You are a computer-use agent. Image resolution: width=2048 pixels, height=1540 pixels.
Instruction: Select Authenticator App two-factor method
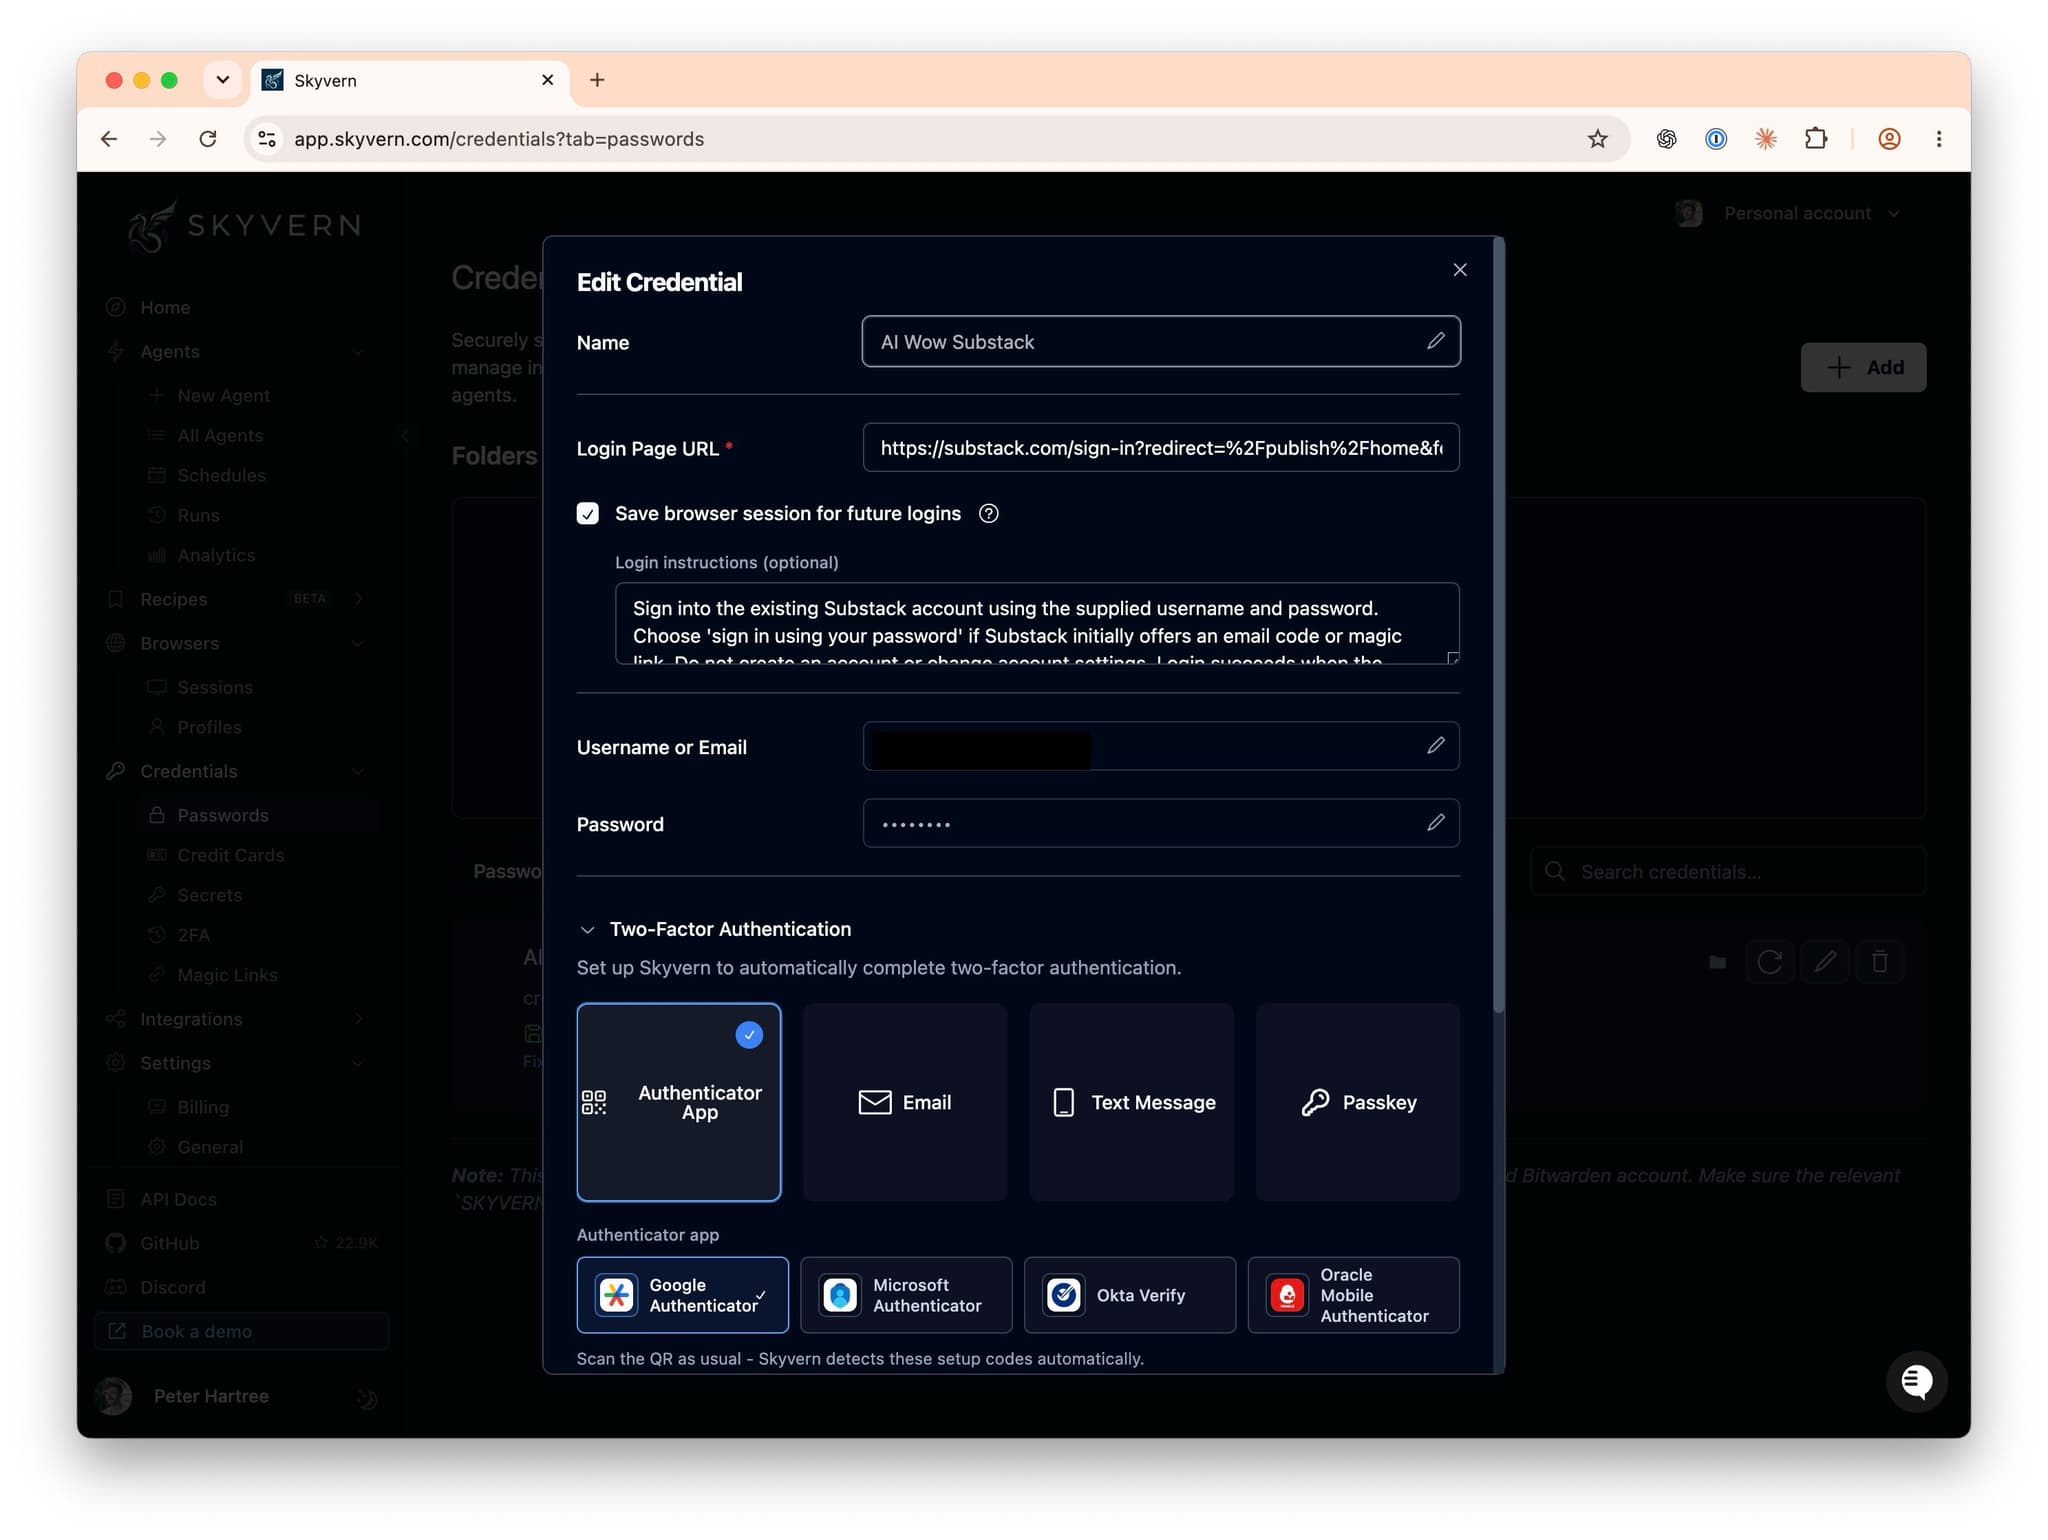click(x=678, y=1102)
